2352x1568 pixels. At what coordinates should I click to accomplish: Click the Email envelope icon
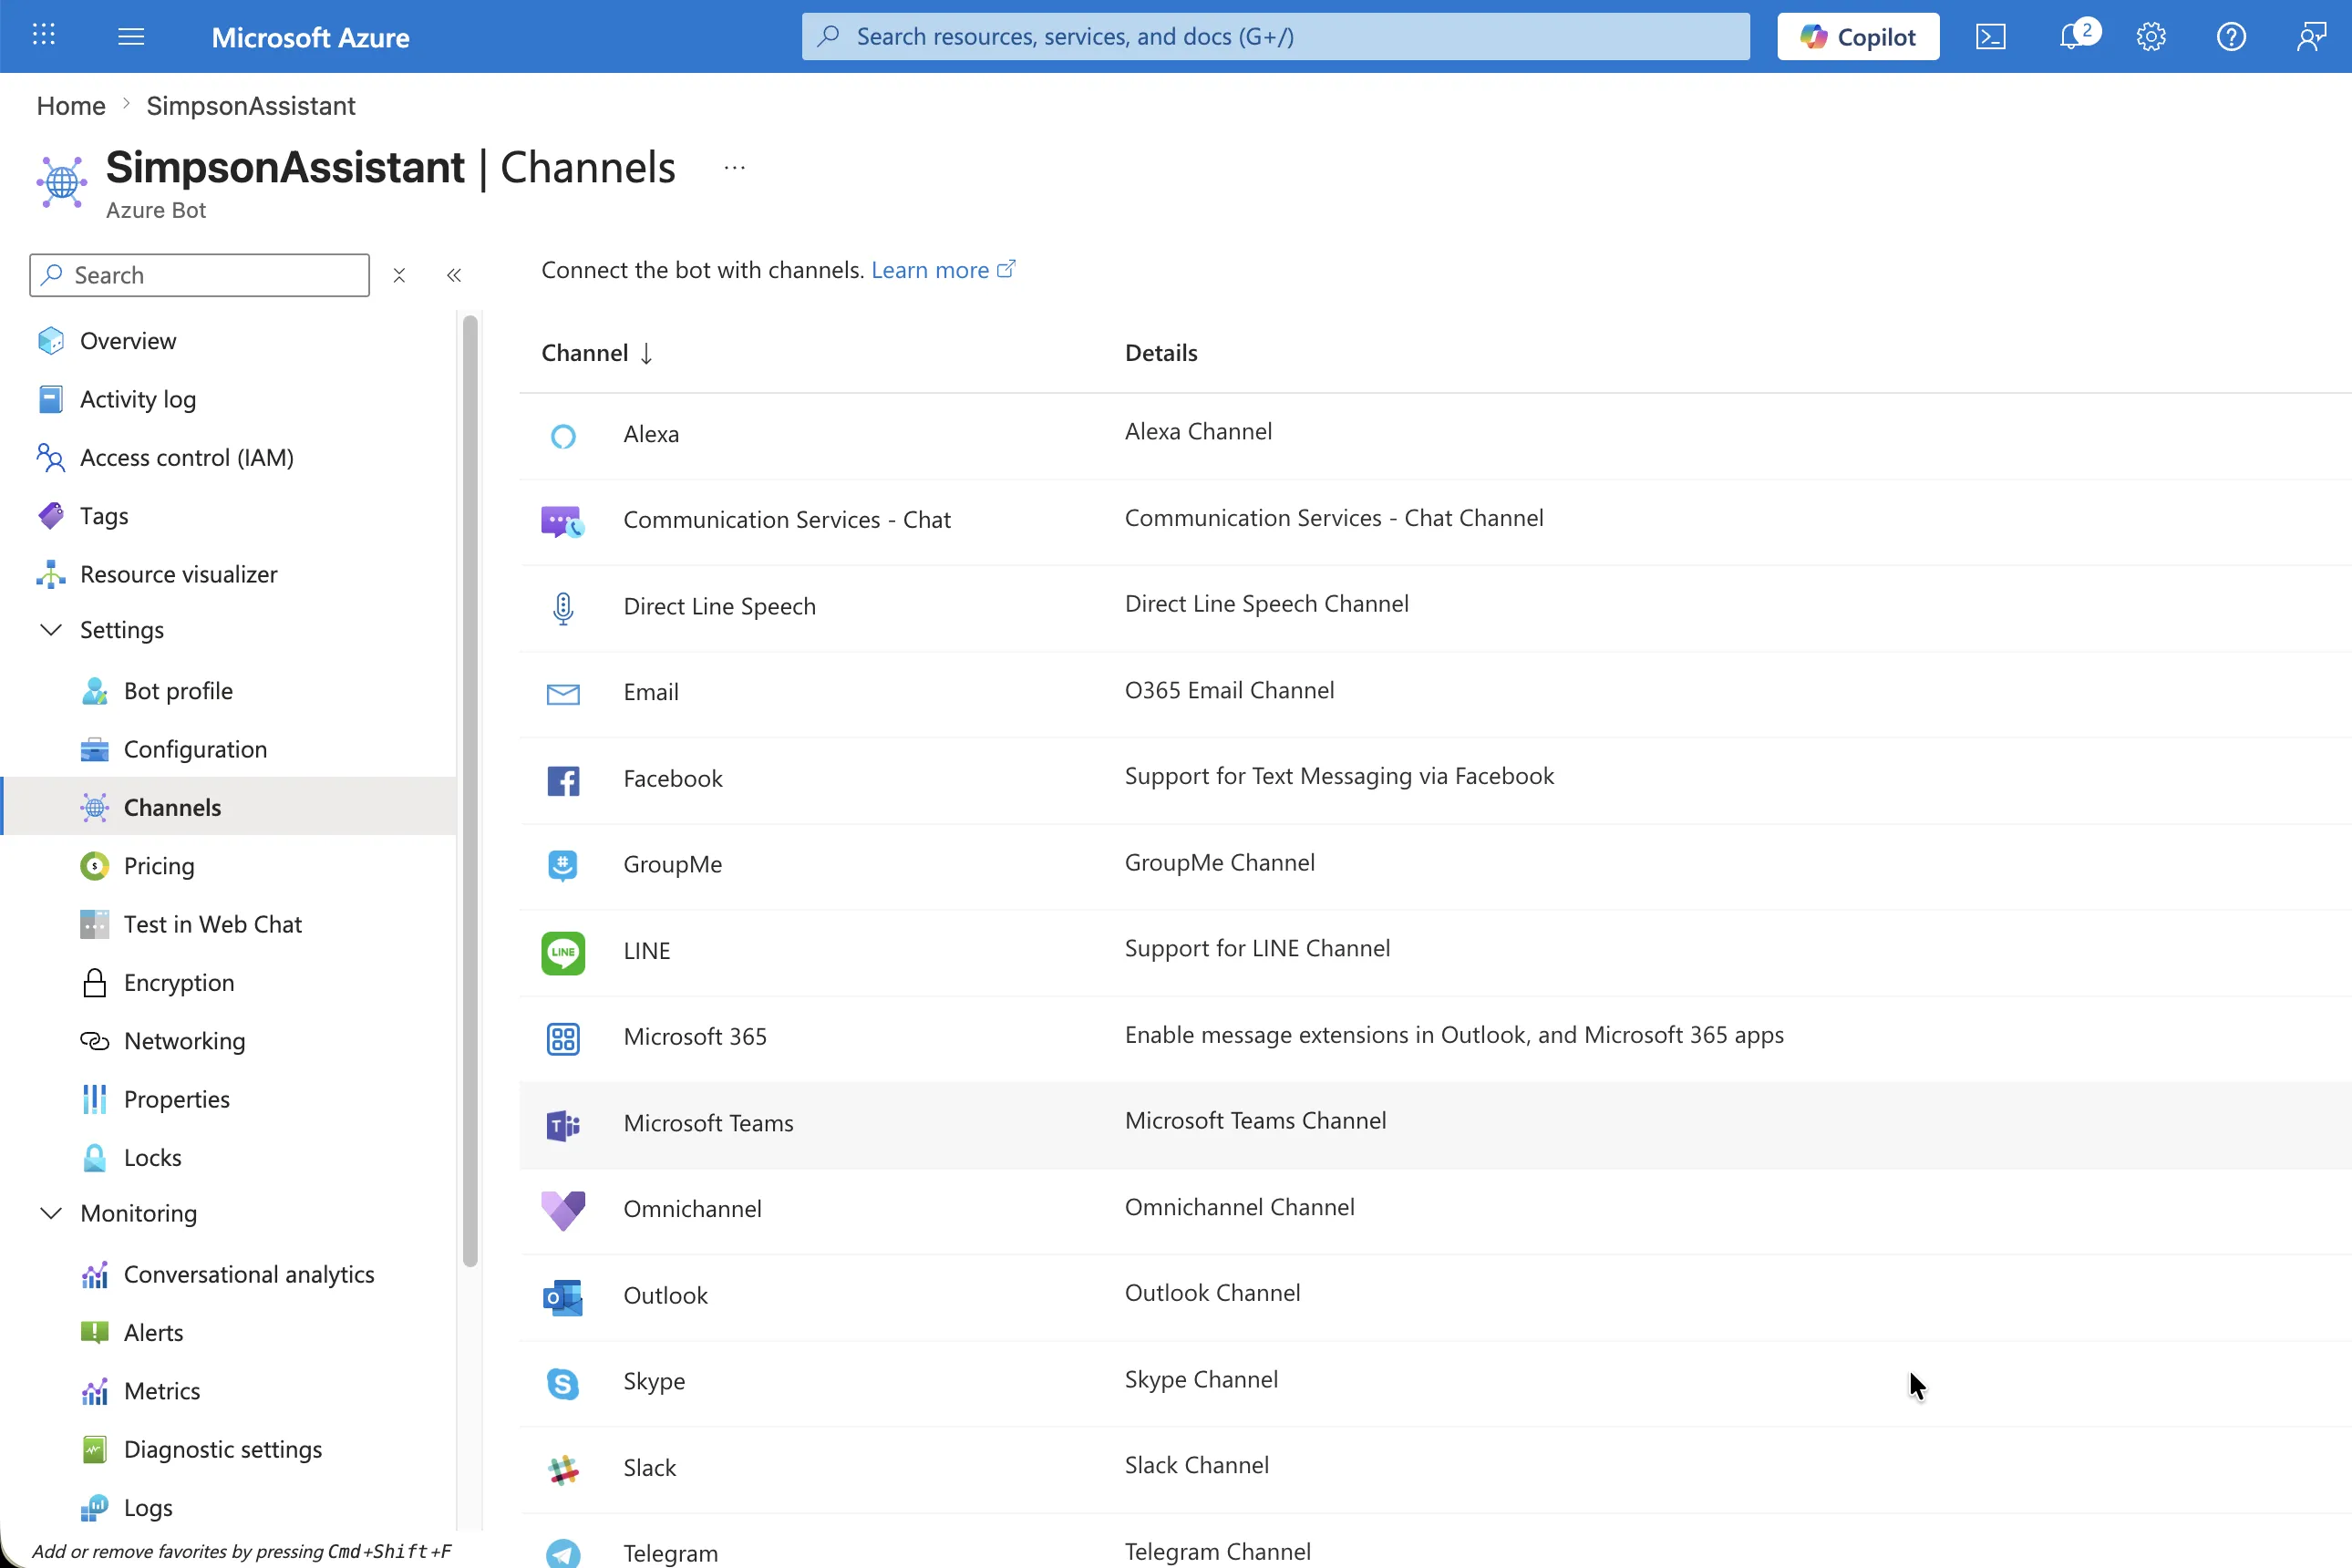(563, 693)
